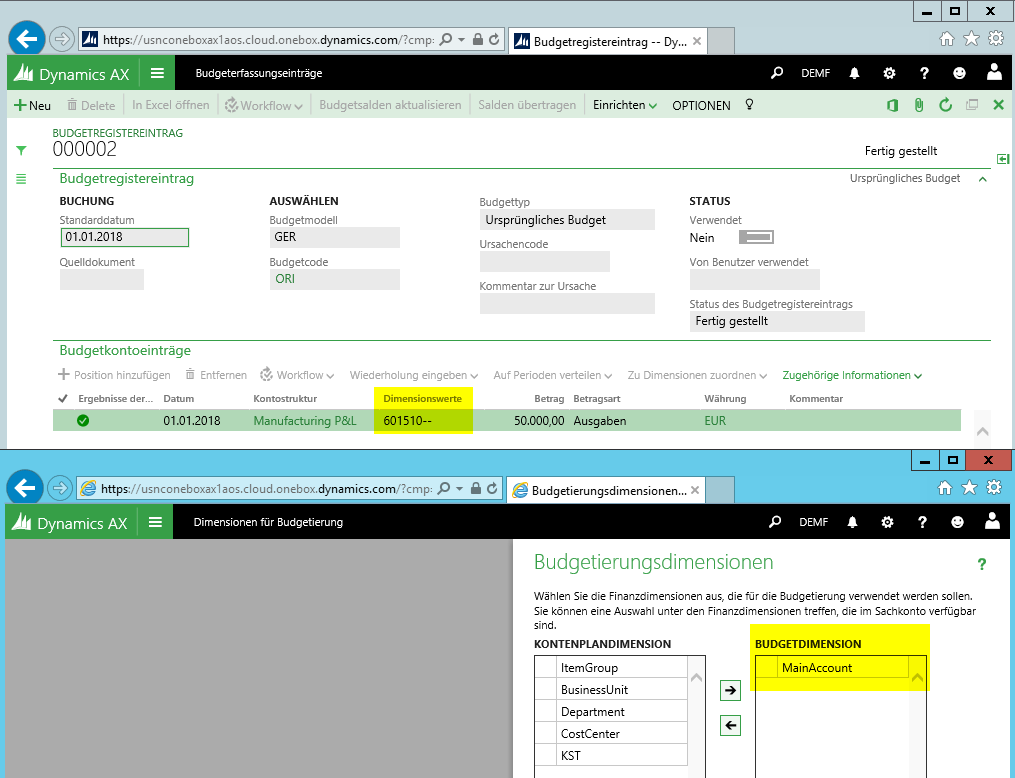Open the Manufacturing P&L account structure link
The image size is (1015, 778).
(304, 421)
